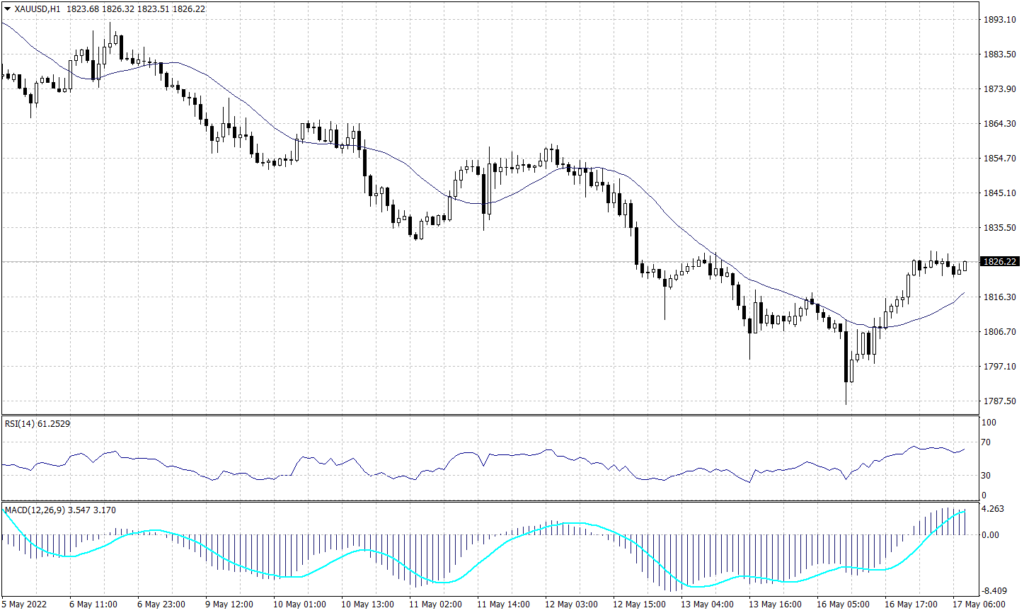Click the RSI(14) 61.2529 indicator label
The image size is (1024, 613).
(x=39, y=424)
